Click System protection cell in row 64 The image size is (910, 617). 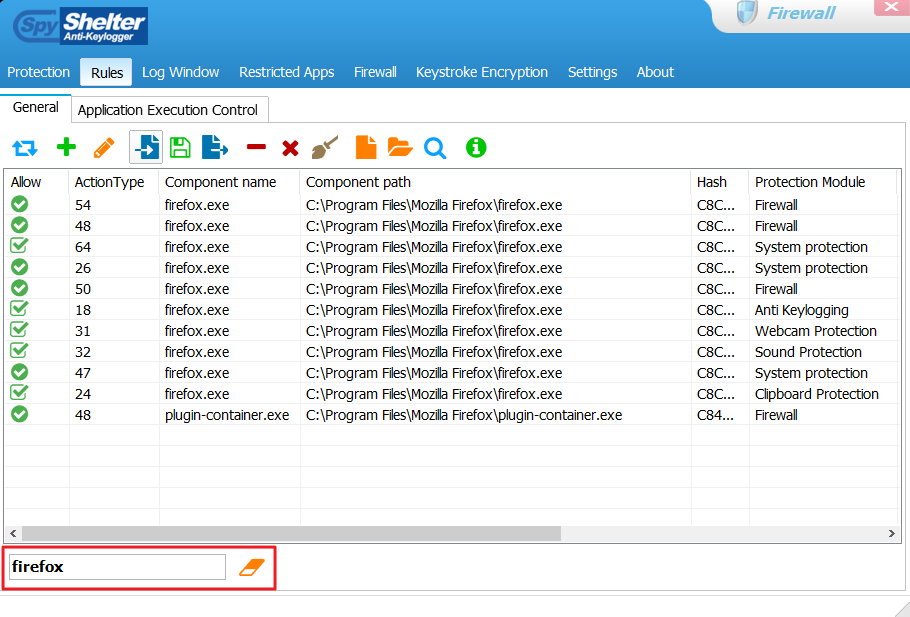(811, 247)
